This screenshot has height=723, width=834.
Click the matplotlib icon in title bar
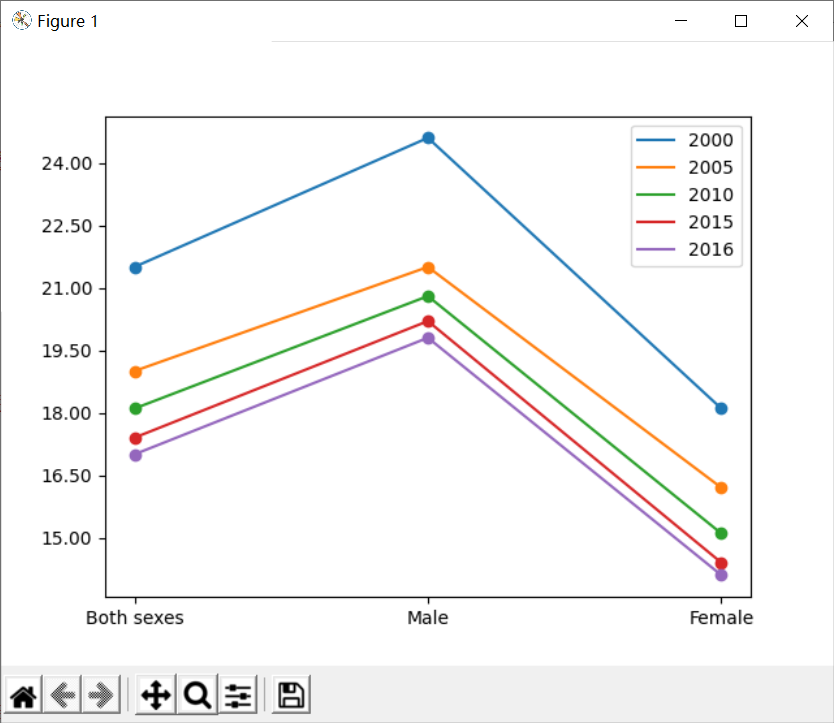click(22, 21)
